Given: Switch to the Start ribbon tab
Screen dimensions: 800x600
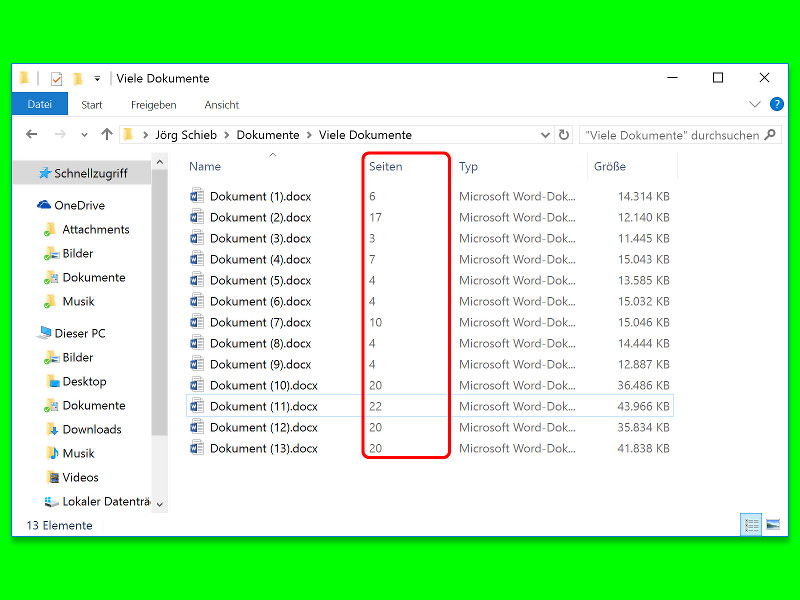Looking at the screenshot, I should [x=92, y=105].
